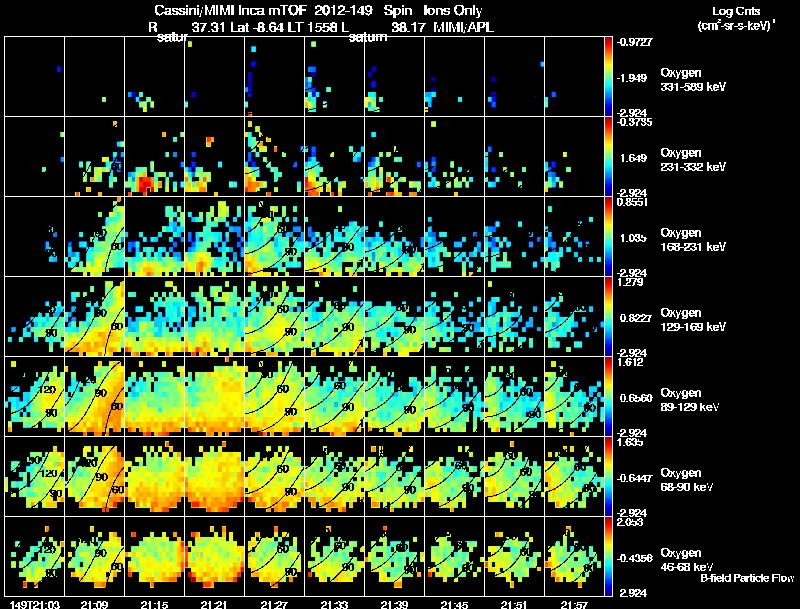This screenshot has width=800, height=609.
Task: Click the -0.9727 color scale value
Action: coord(634,42)
